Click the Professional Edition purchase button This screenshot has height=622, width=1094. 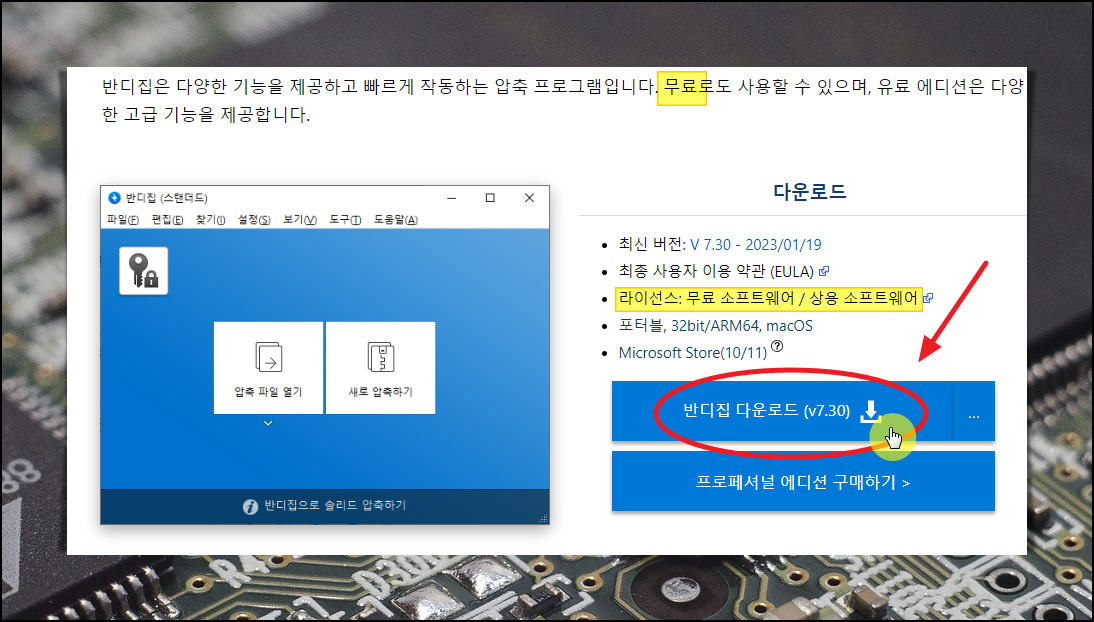(803, 482)
